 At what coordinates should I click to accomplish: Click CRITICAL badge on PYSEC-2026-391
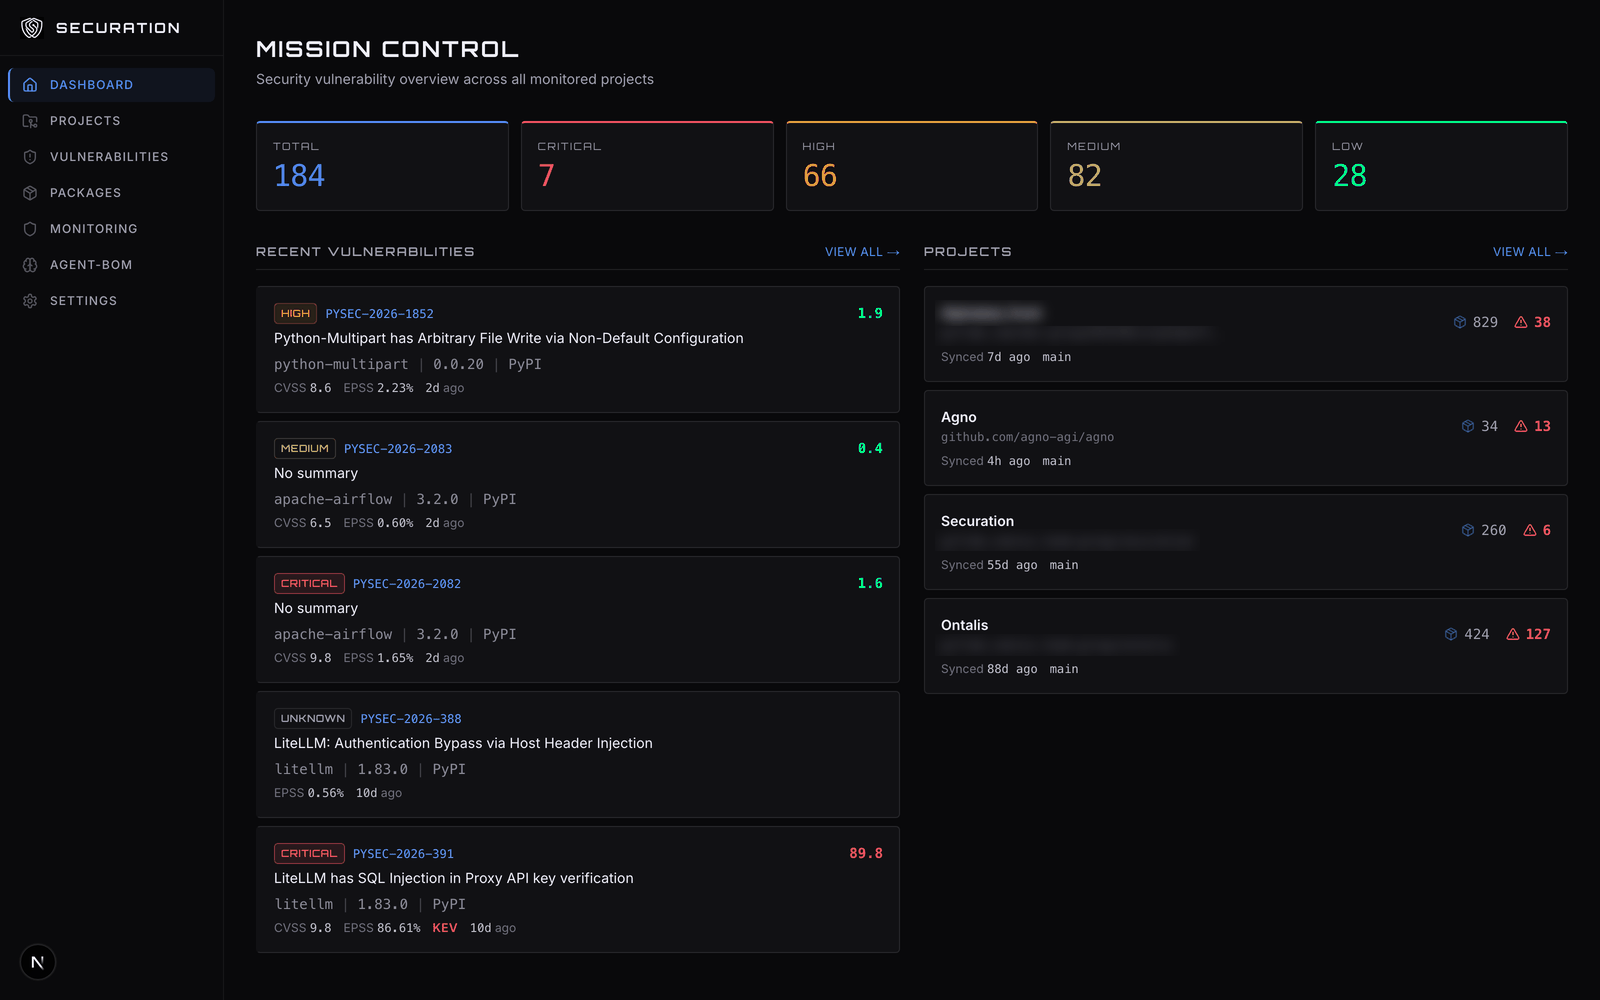point(309,854)
